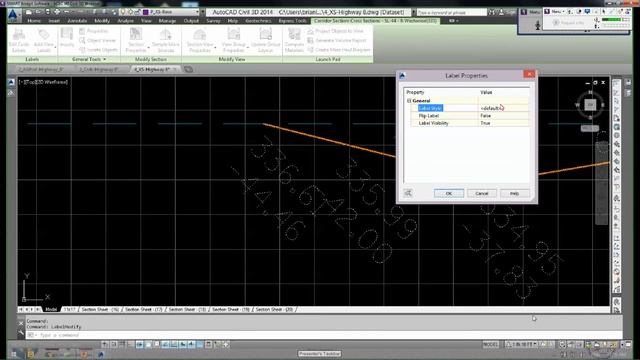Viewport: 640px width, 360px height.
Task: Open the Annotate ribbon tab
Action: click(x=77, y=20)
